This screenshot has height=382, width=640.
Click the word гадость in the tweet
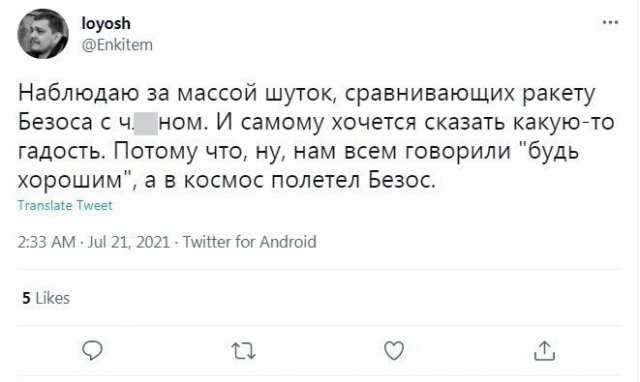click(x=63, y=151)
